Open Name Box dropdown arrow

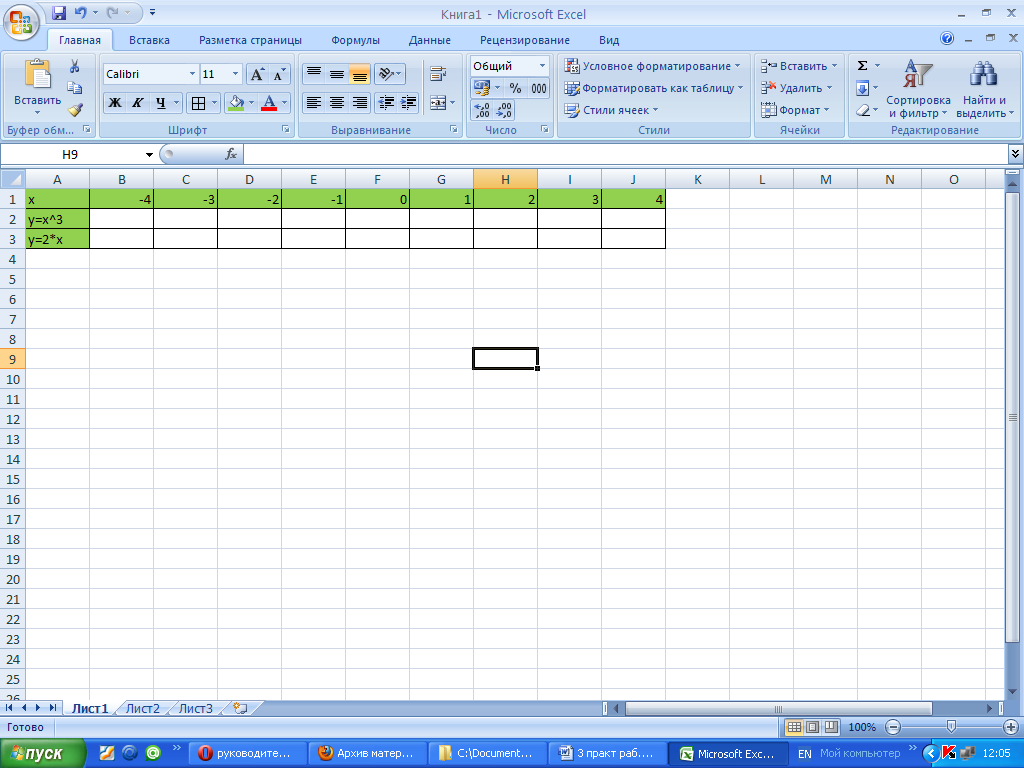(149, 155)
